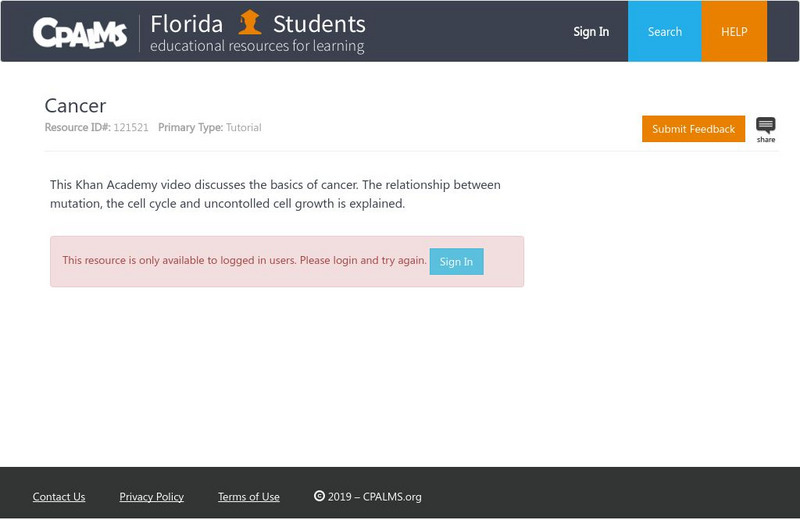Viewport: 800px width, 520px height.
Task: Click the Khan Academy video description text
Action: pyautogui.click(x=275, y=194)
